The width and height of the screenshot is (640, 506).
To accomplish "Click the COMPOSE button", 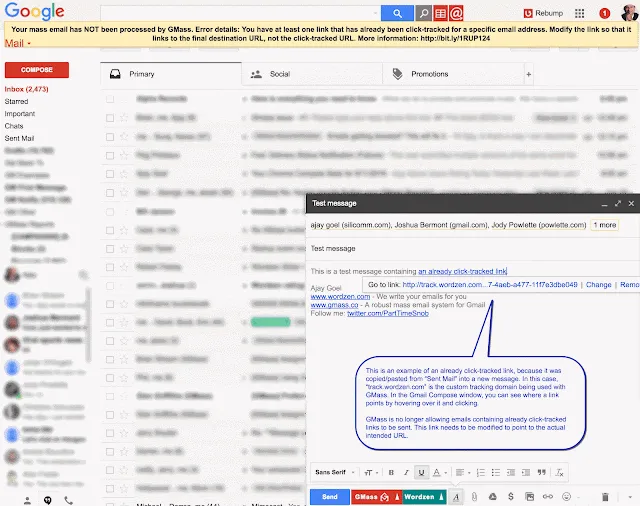I will [37, 70].
